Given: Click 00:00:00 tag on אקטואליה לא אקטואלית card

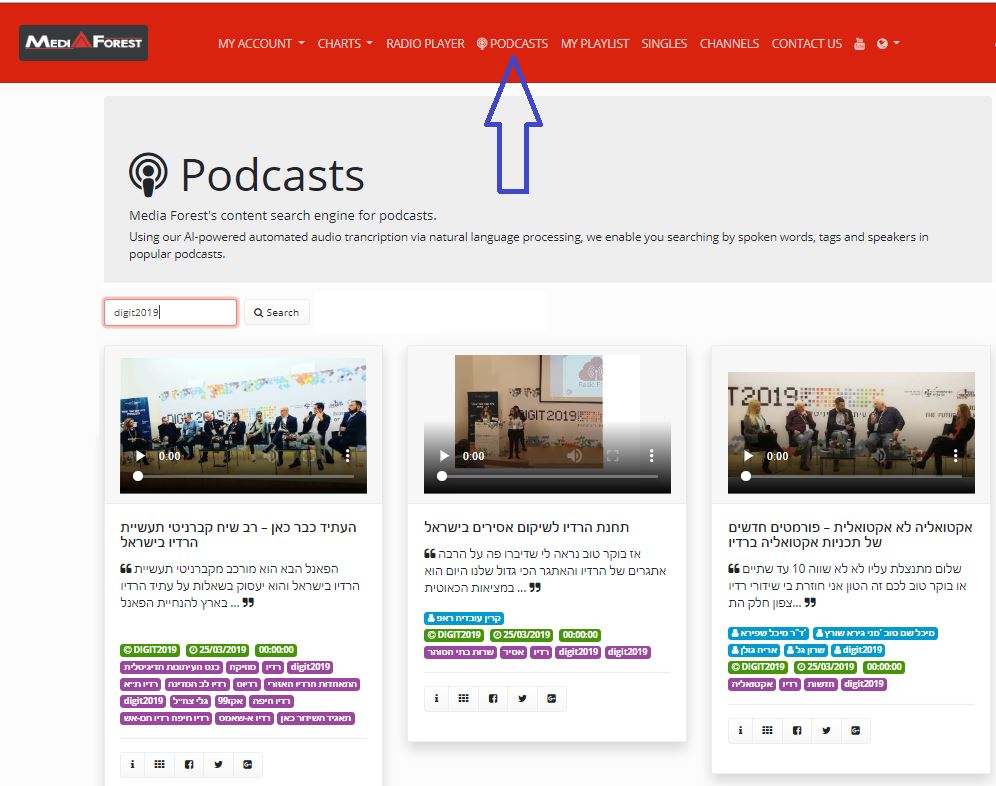Looking at the screenshot, I should [x=884, y=667].
